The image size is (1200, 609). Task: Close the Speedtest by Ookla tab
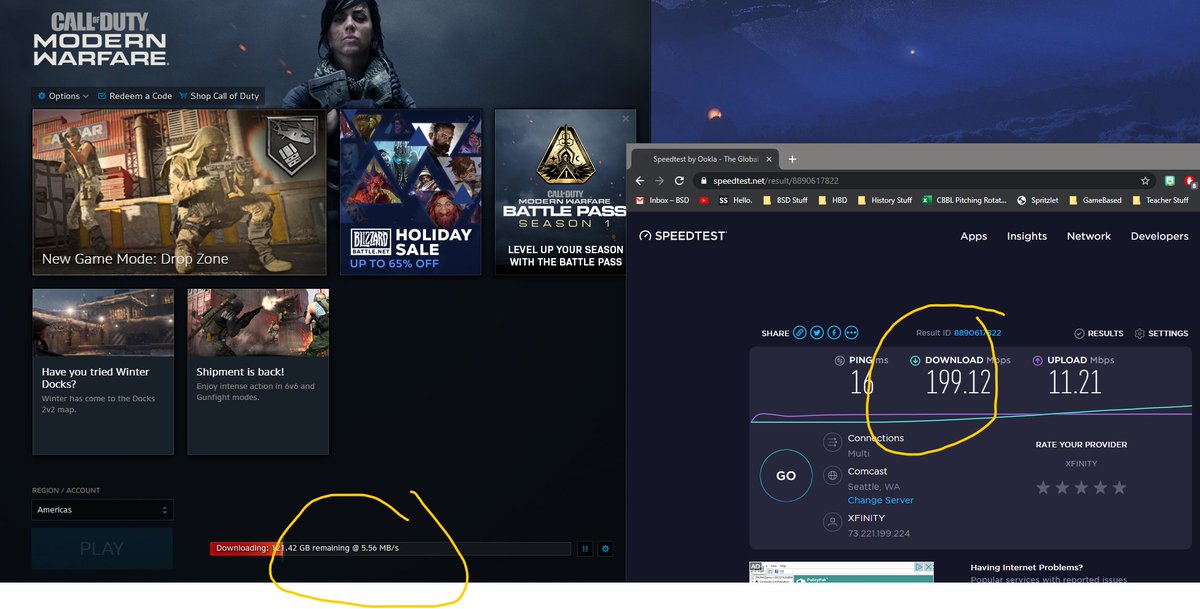(x=771, y=159)
